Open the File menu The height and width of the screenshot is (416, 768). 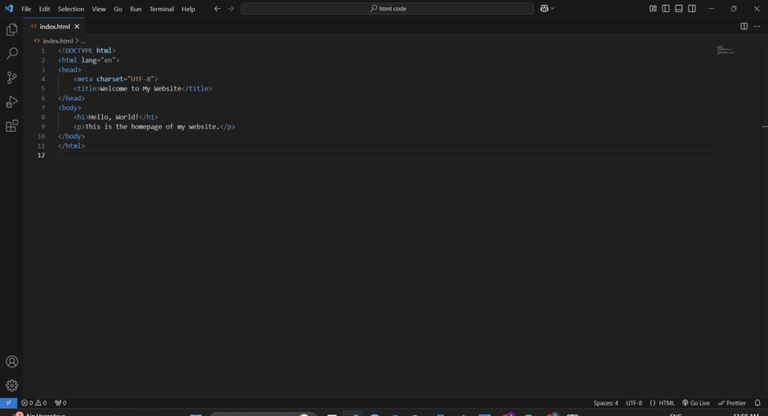click(26, 9)
